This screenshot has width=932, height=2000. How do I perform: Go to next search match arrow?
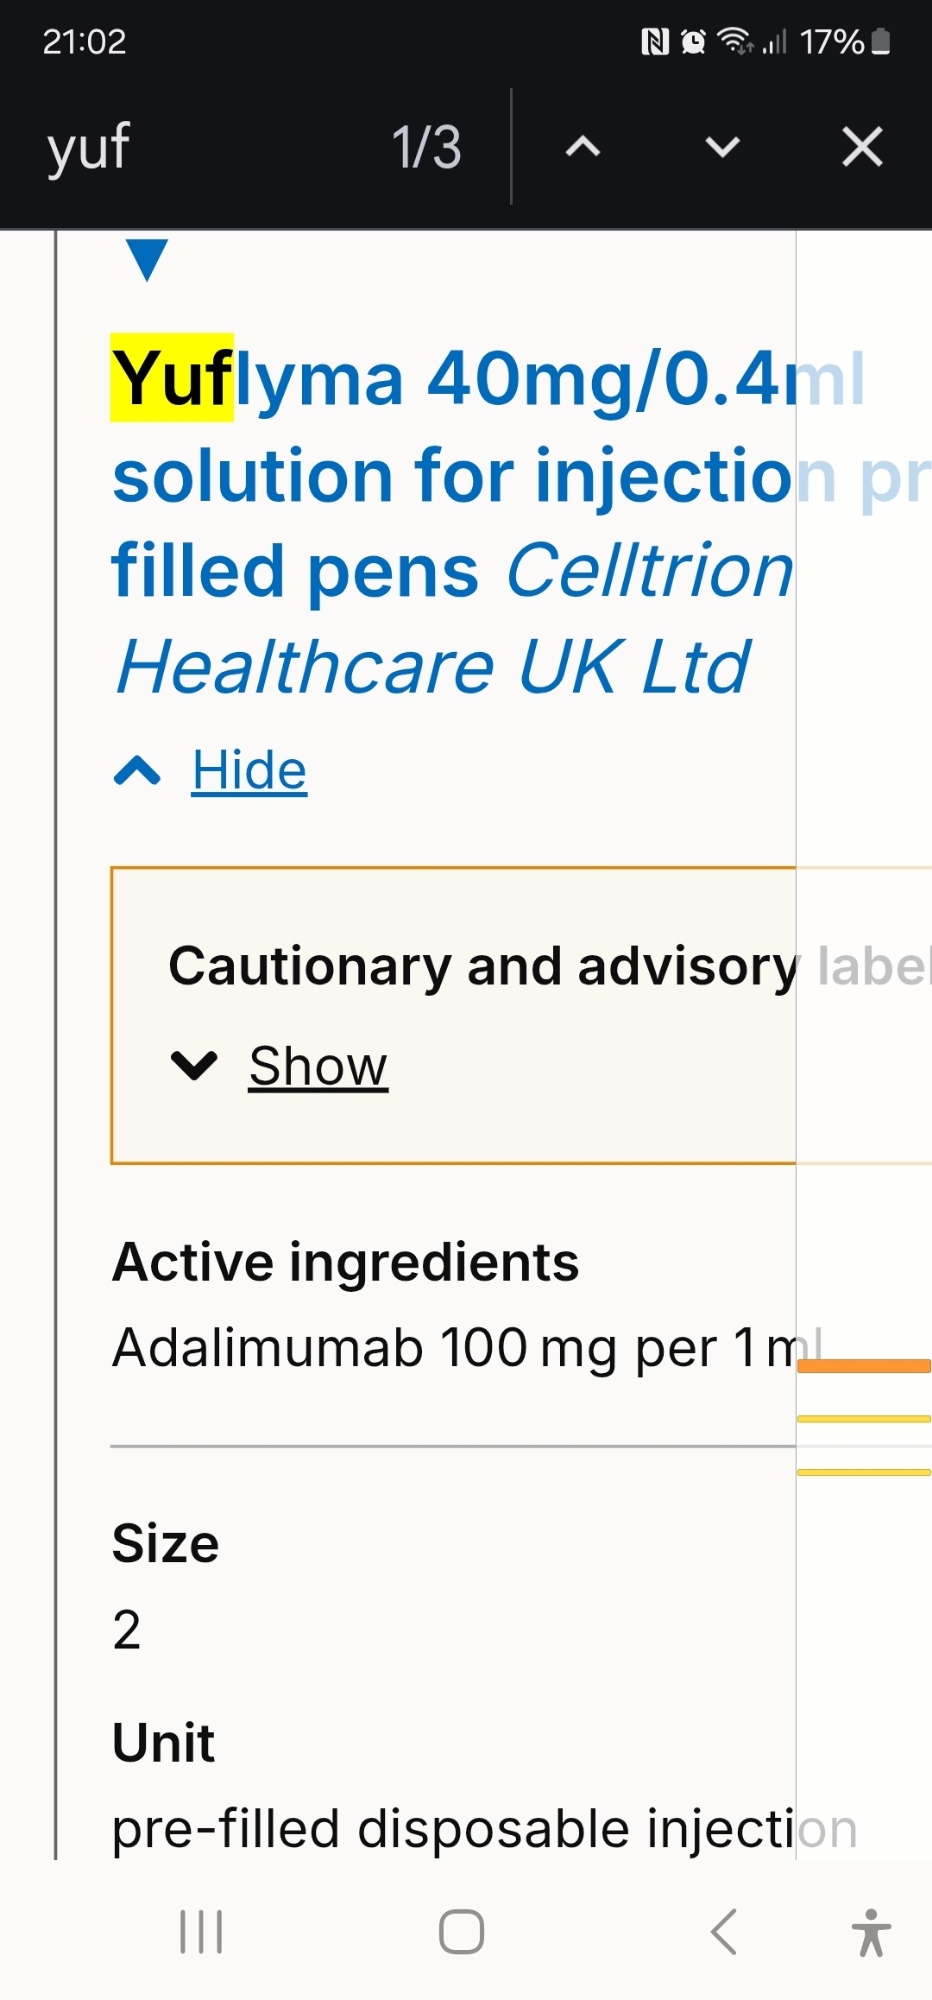[x=722, y=148]
